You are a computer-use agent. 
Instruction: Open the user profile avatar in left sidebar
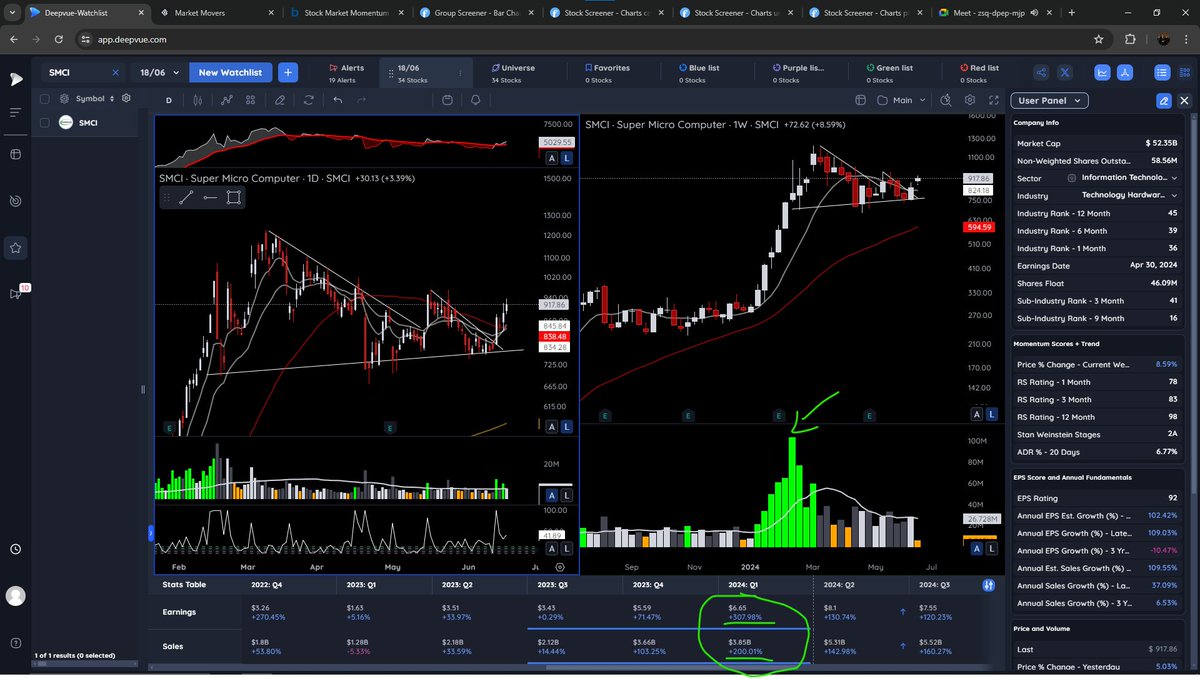(x=16, y=595)
